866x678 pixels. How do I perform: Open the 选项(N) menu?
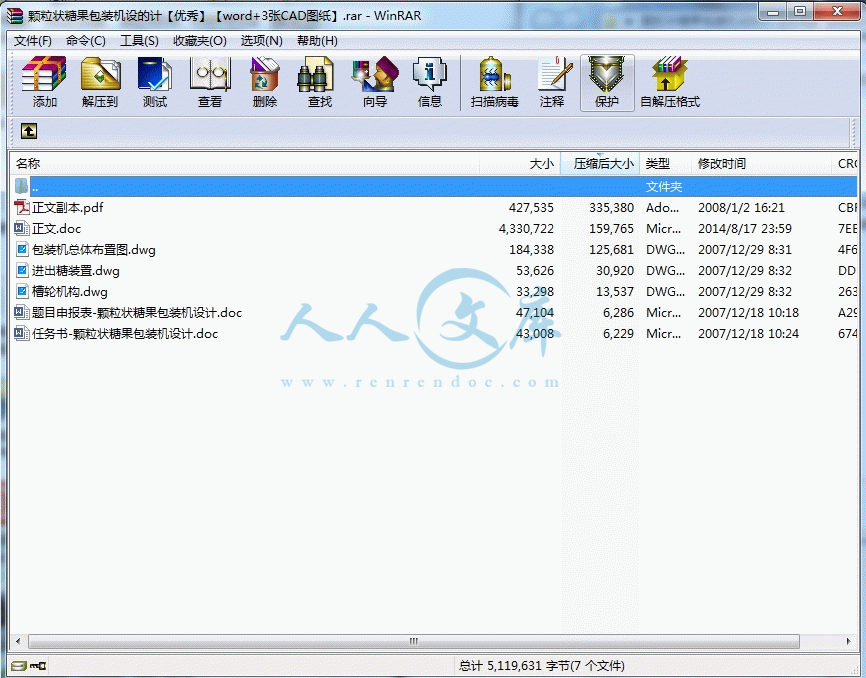261,41
